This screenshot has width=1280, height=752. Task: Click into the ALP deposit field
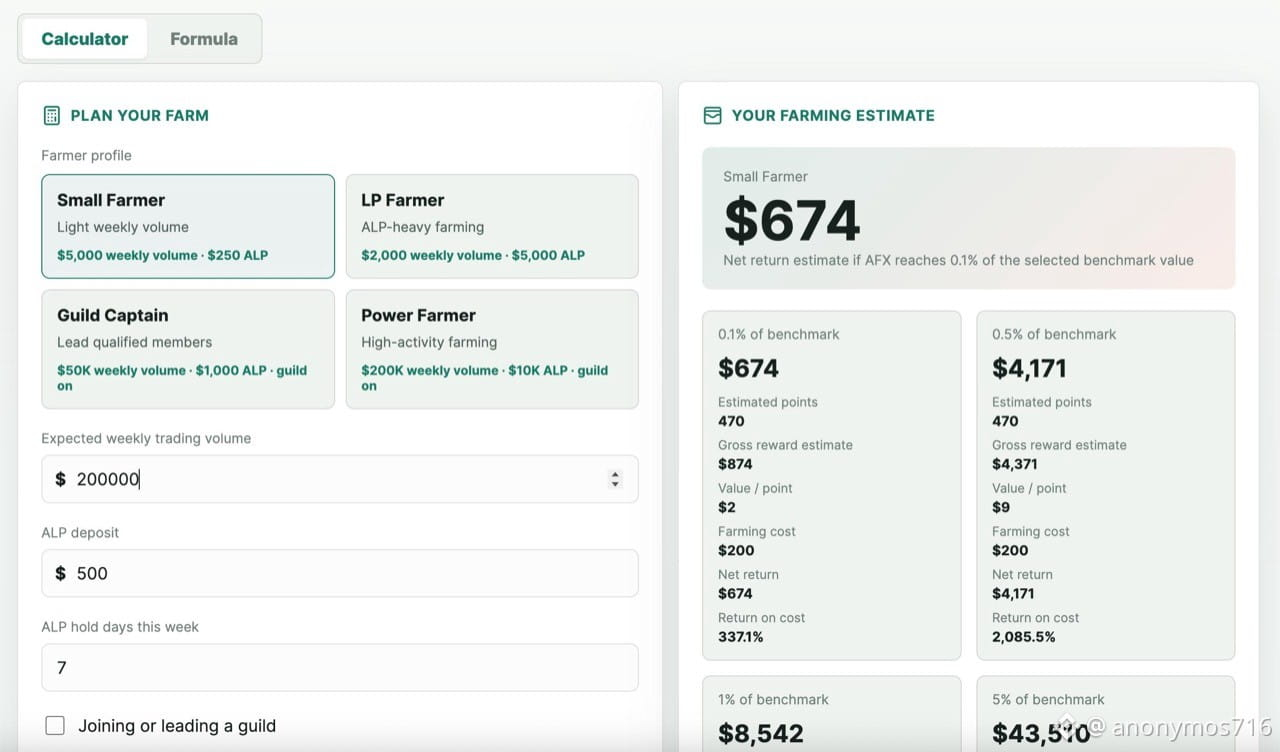pyautogui.click(x=340, y=573)
